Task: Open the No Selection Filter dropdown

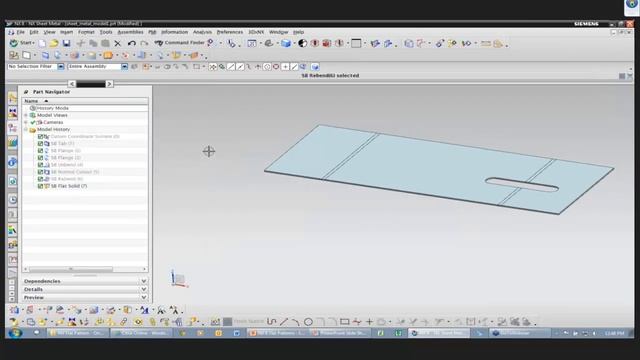Action: [x=61, y=67]
